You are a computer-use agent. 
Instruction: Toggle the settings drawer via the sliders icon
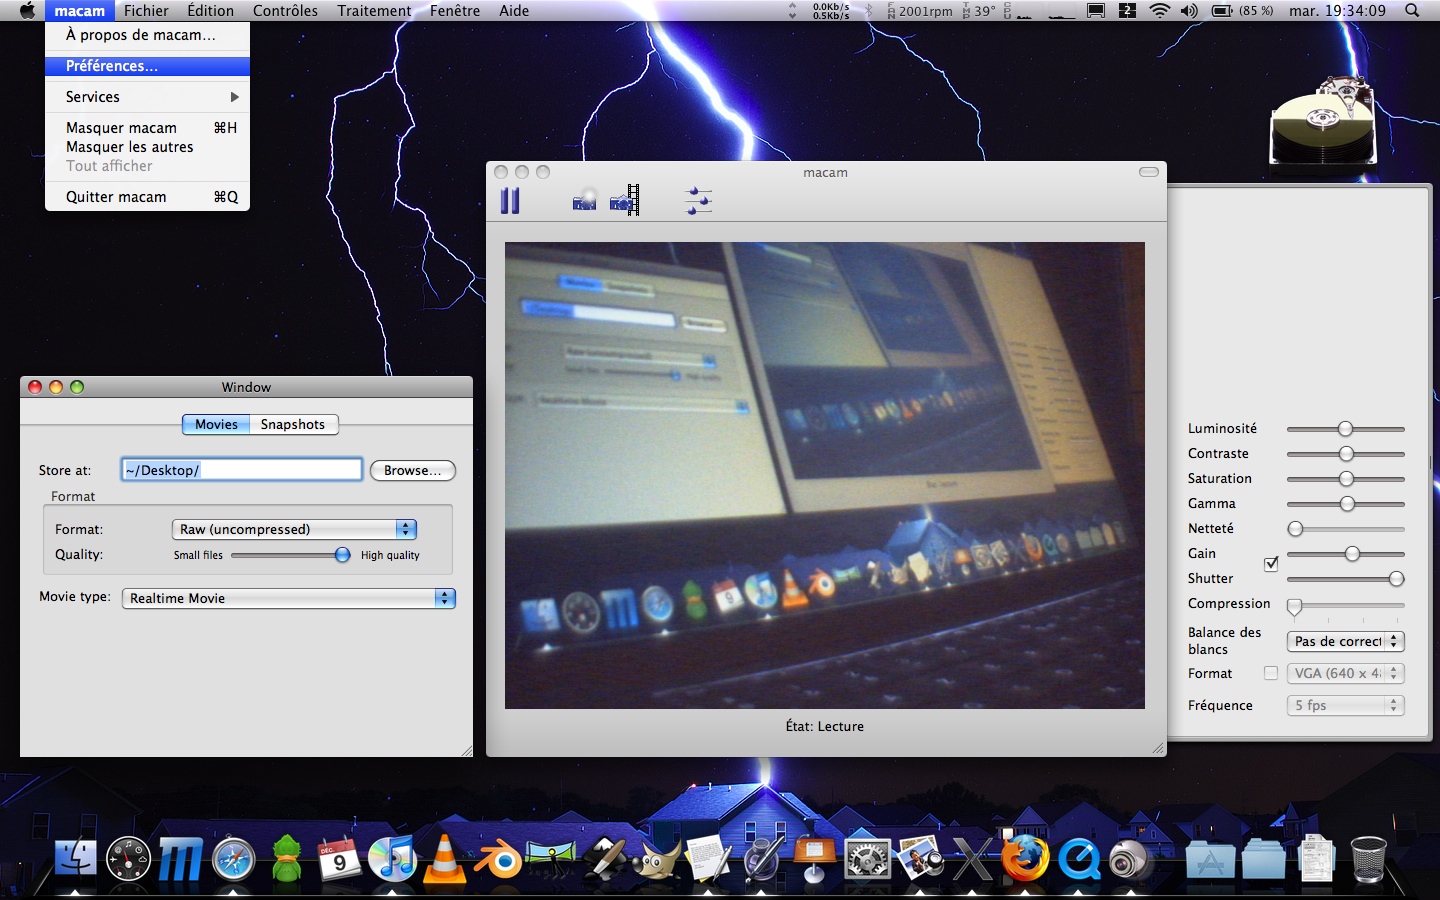[x=698, y=201]
